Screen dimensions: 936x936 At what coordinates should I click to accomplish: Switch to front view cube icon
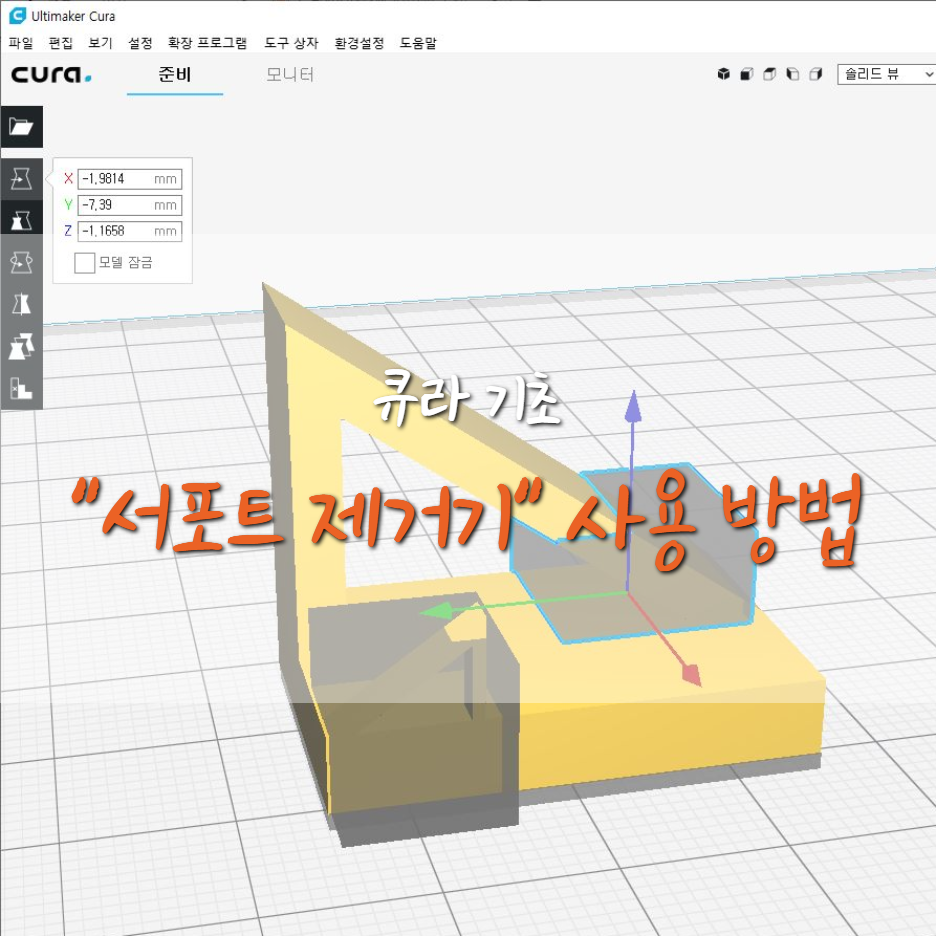point(747,74)
